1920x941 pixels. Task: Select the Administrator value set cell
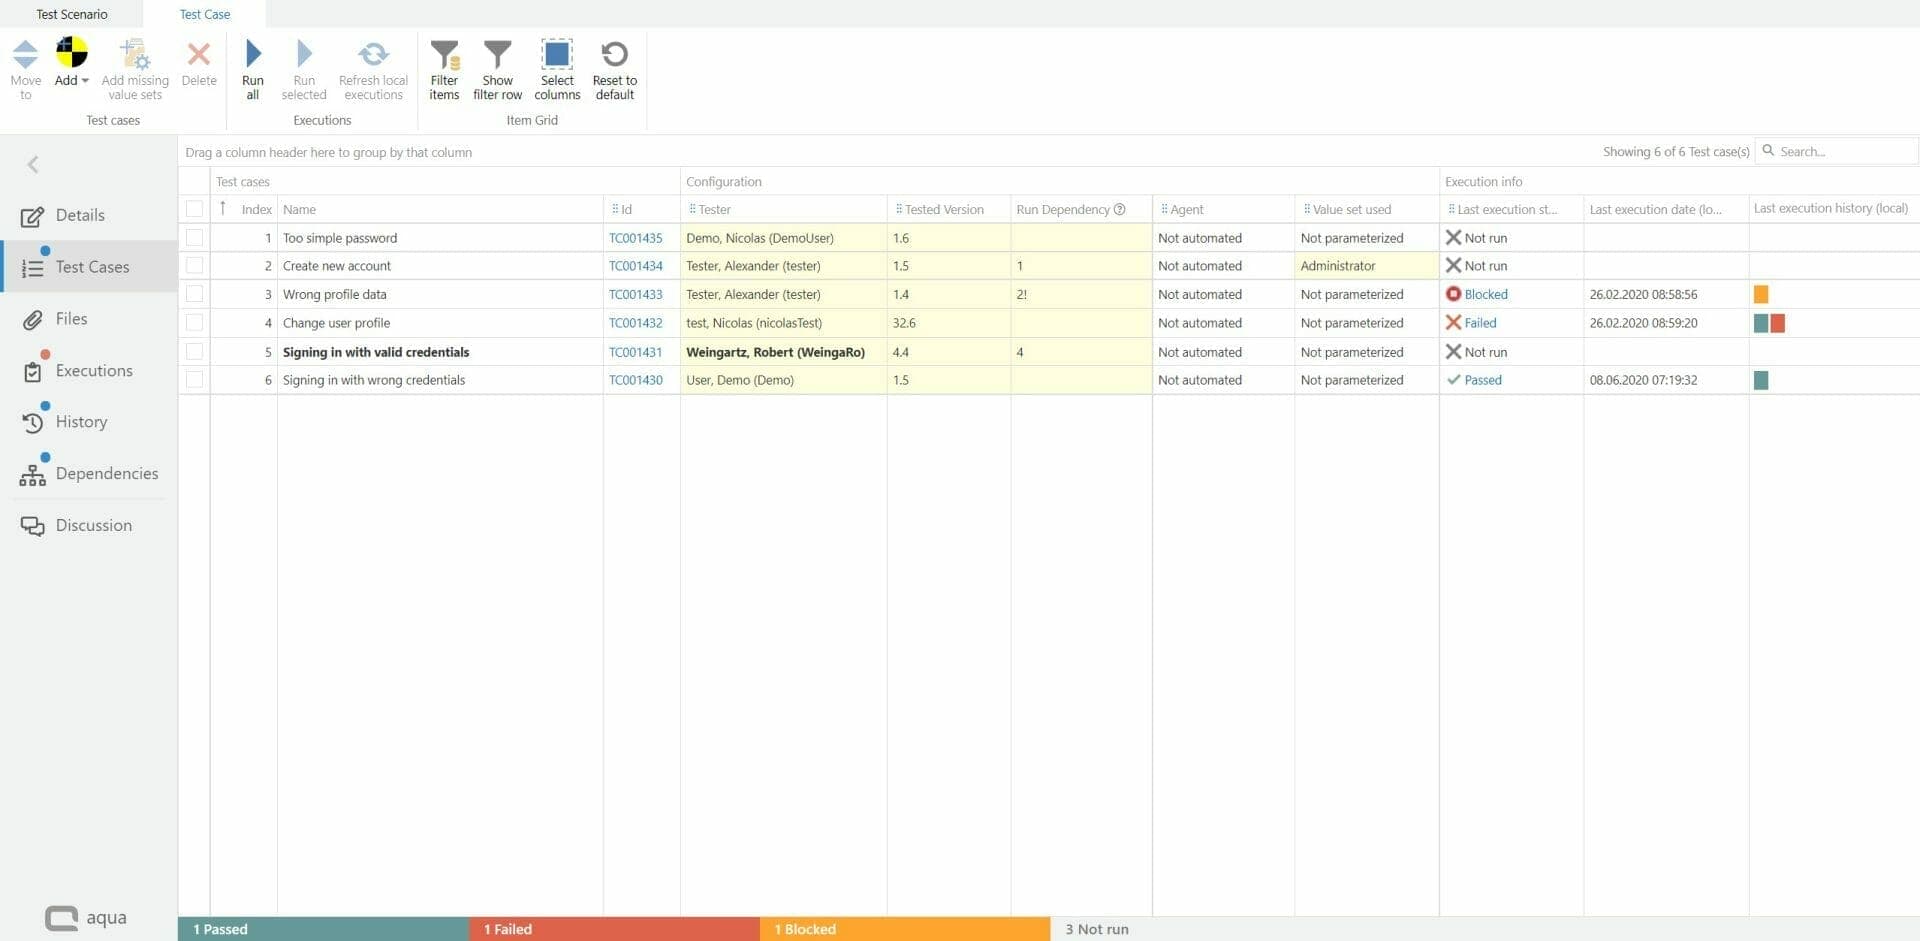tap(1366, 266)
